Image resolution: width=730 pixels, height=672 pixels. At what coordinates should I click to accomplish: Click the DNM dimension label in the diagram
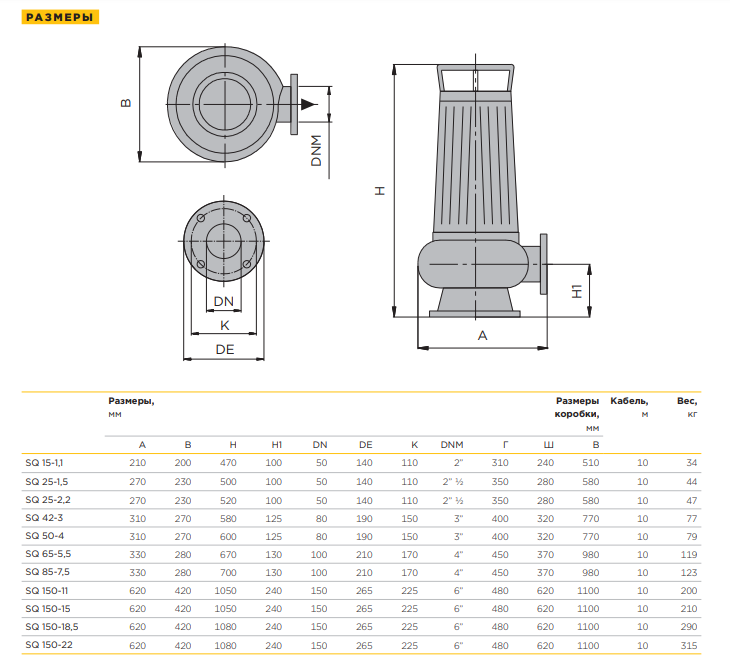click(316, 150)
